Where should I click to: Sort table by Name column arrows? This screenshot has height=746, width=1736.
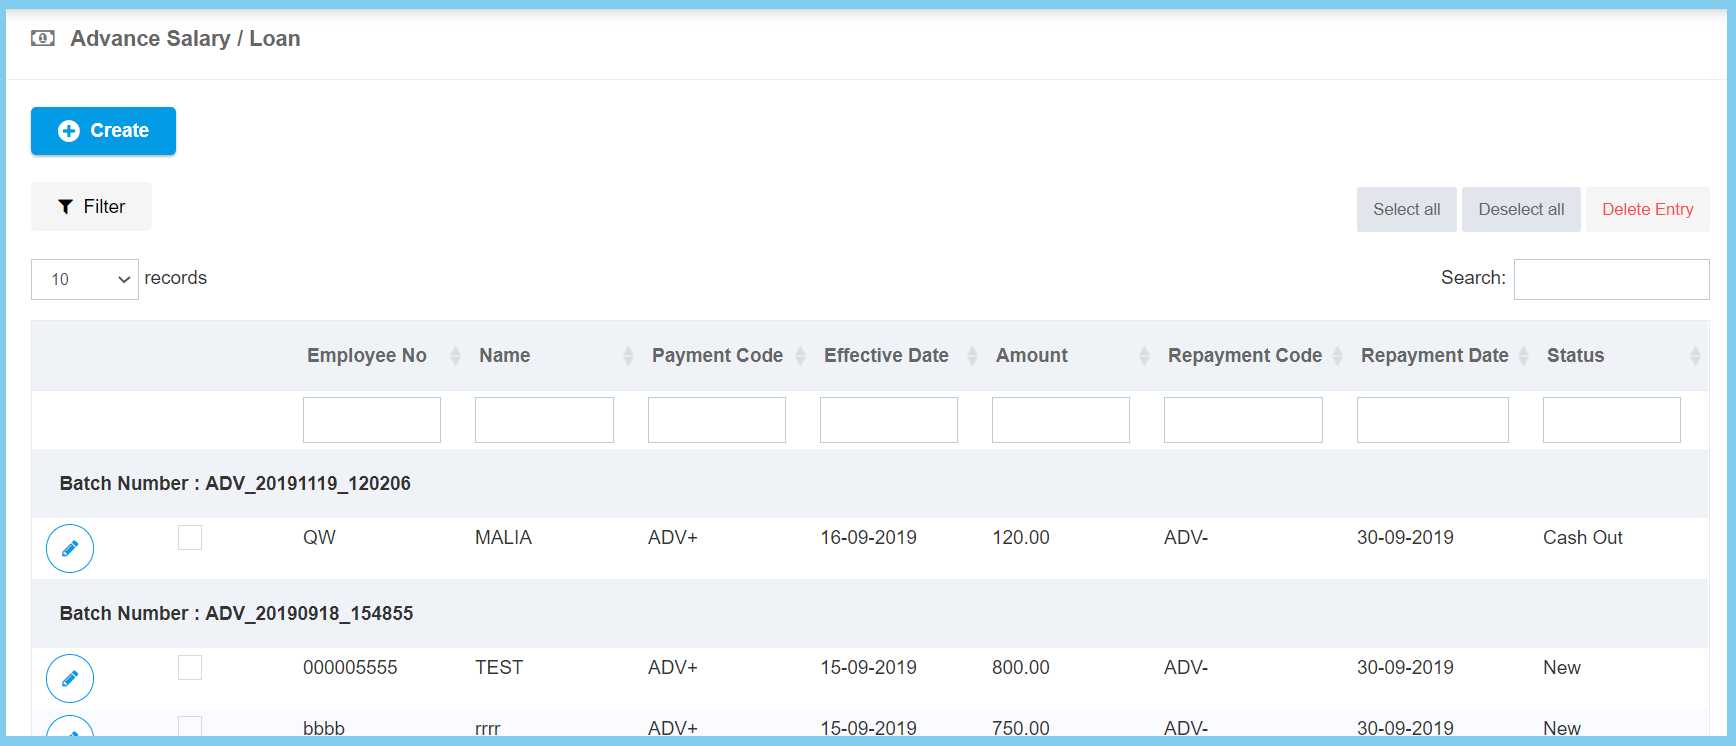(x=628, y=356)
